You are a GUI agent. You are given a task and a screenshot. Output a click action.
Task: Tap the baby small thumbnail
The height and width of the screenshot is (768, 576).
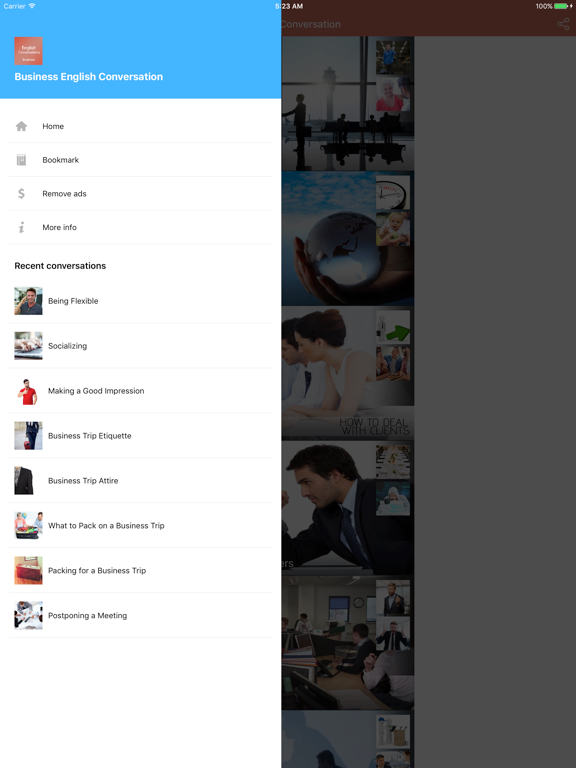[x=393, y=229]
